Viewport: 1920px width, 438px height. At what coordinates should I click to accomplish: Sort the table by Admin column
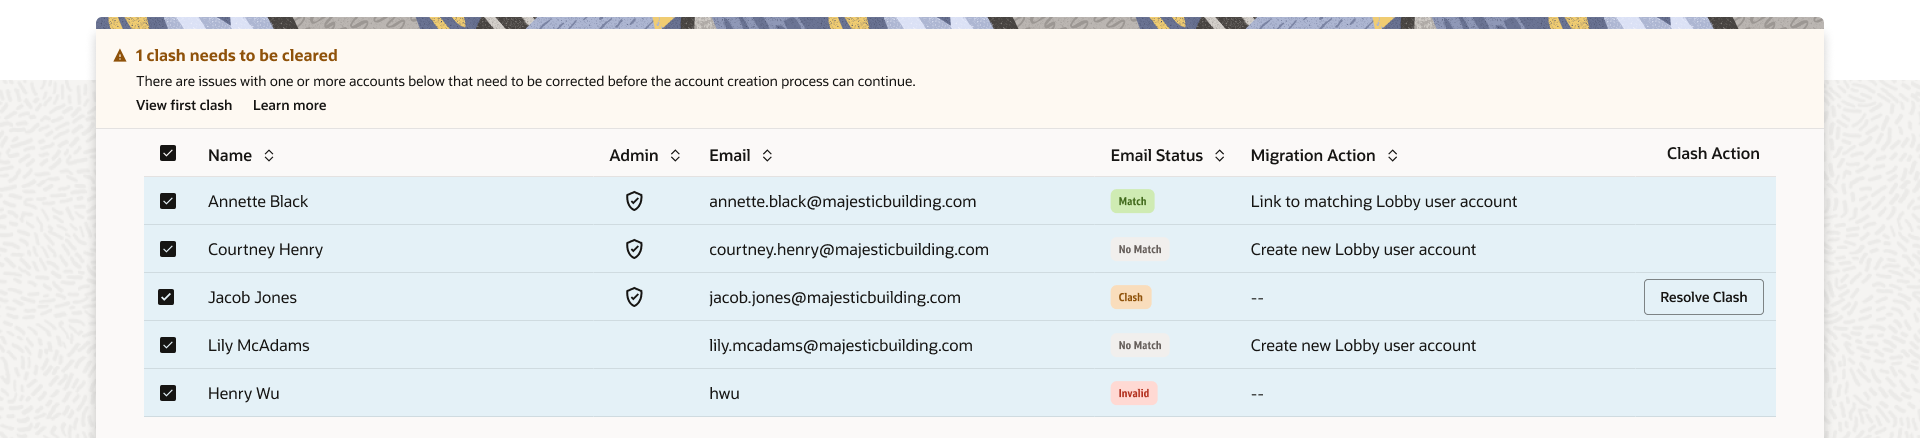click(675, 155)
